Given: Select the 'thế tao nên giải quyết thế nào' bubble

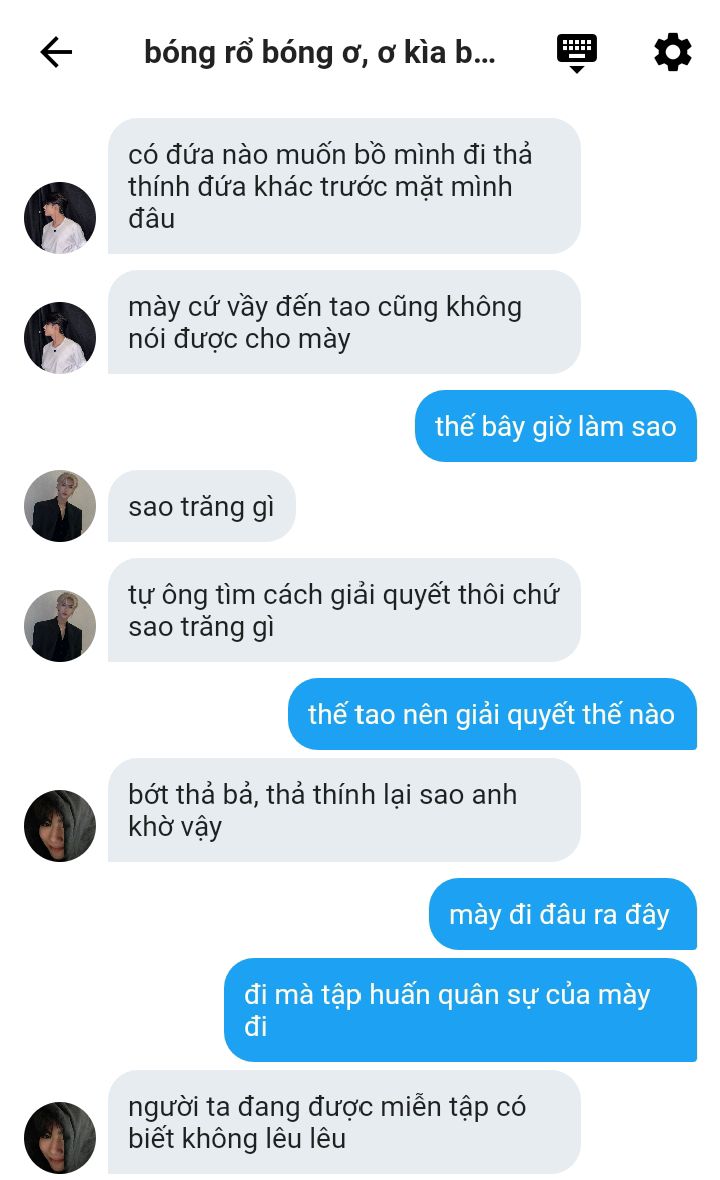Looking at the screenshot, I should [492, 714].
